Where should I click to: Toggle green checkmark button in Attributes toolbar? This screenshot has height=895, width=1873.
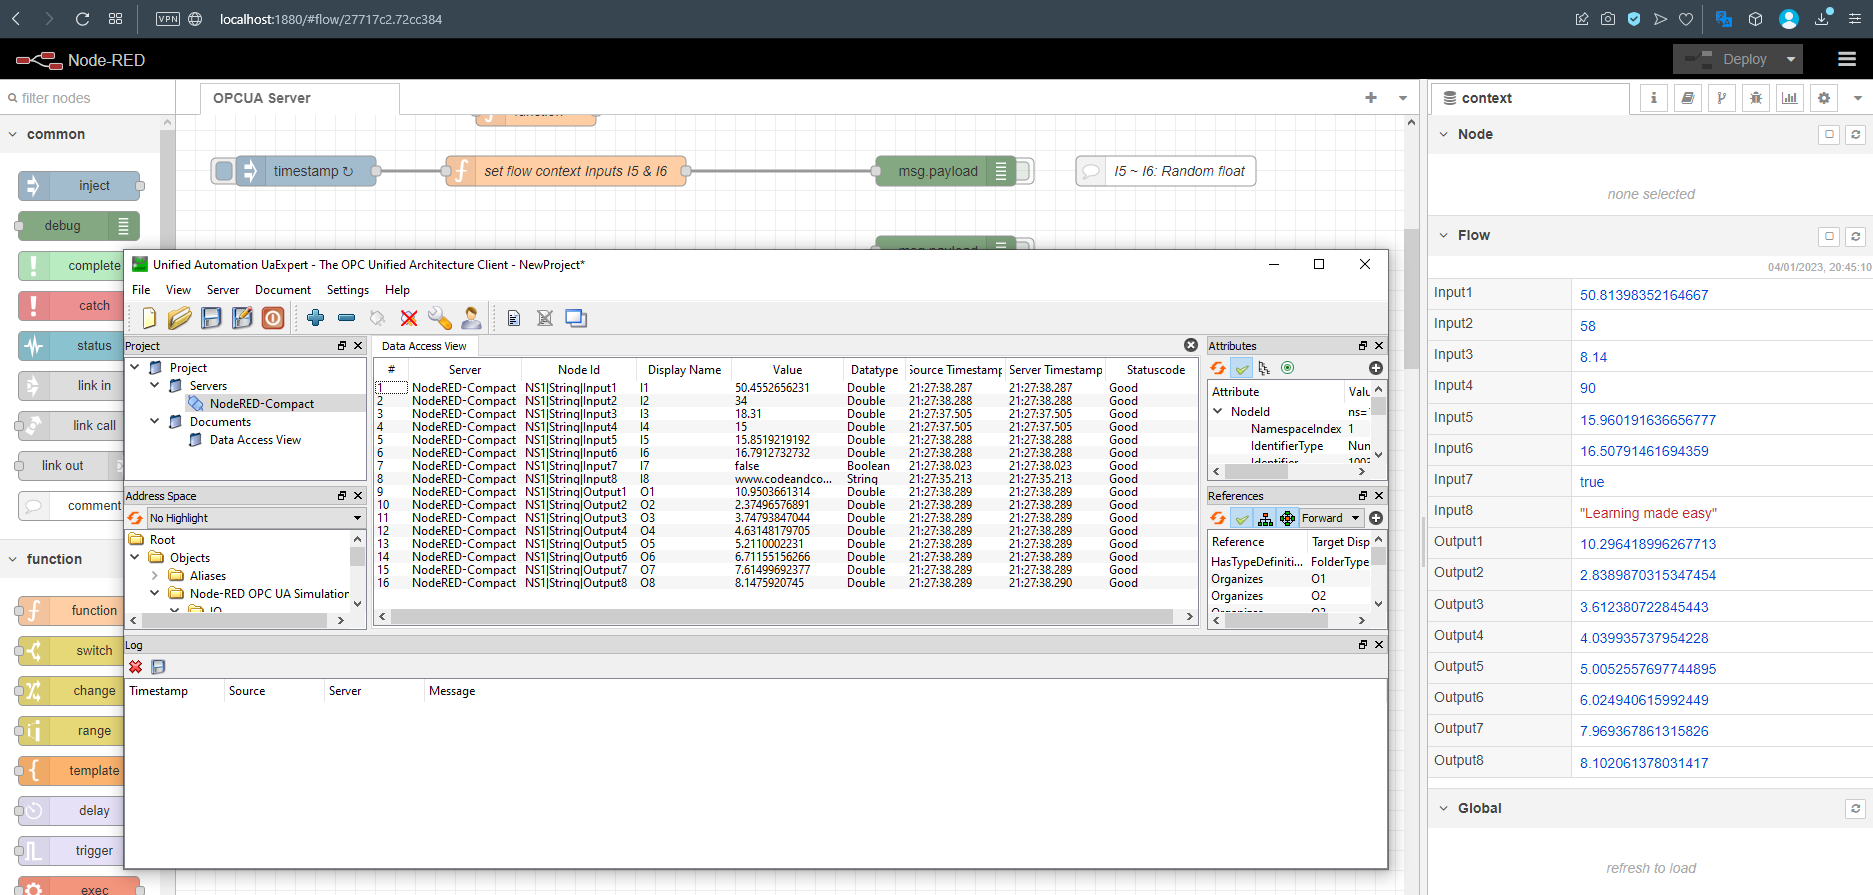1242,368
